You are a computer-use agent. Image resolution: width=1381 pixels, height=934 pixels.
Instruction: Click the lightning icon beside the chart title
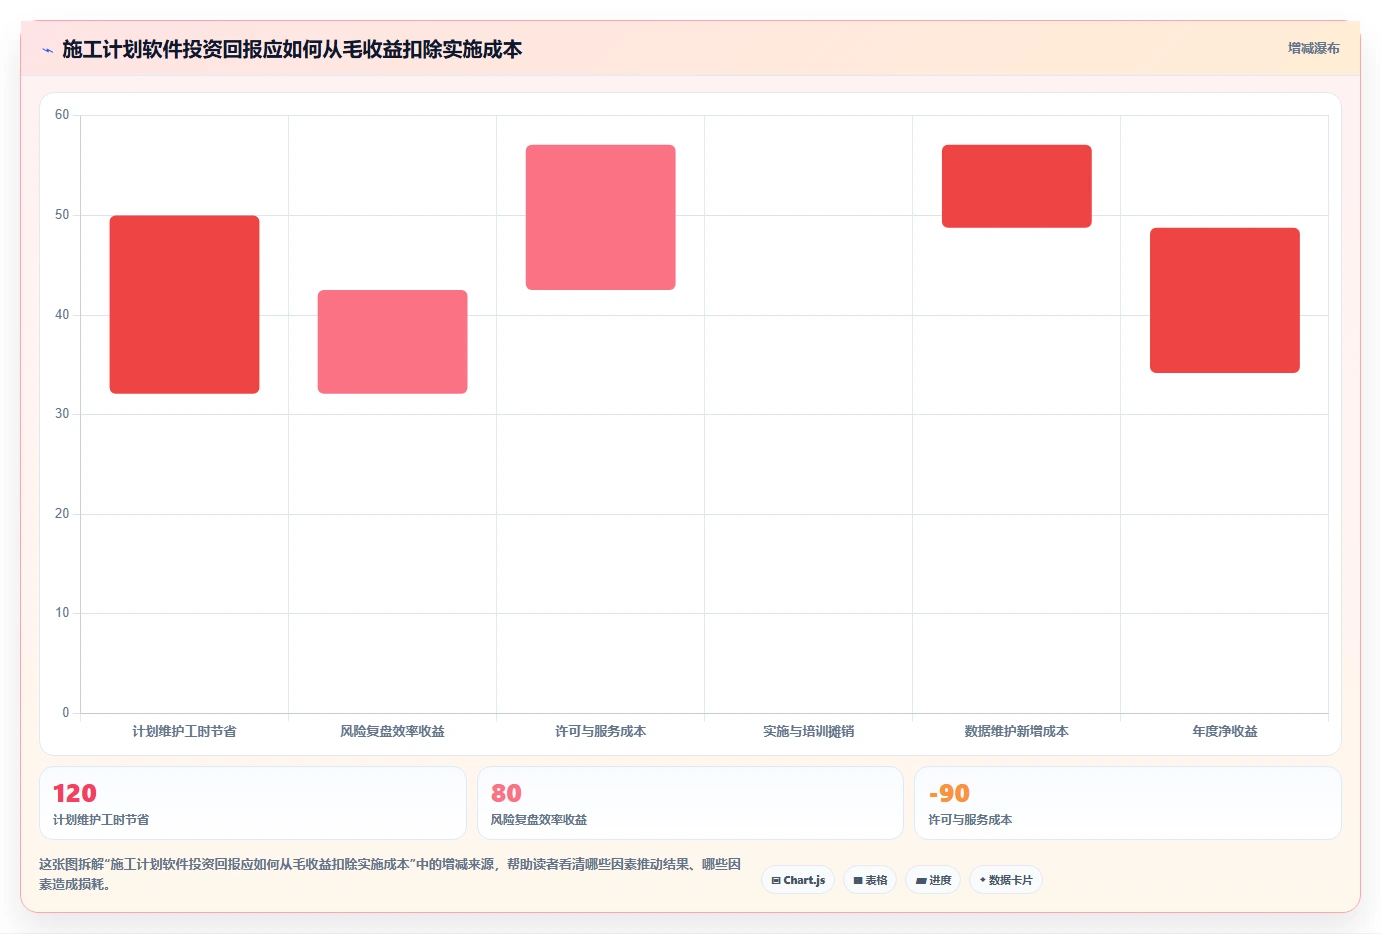[47, 50]
